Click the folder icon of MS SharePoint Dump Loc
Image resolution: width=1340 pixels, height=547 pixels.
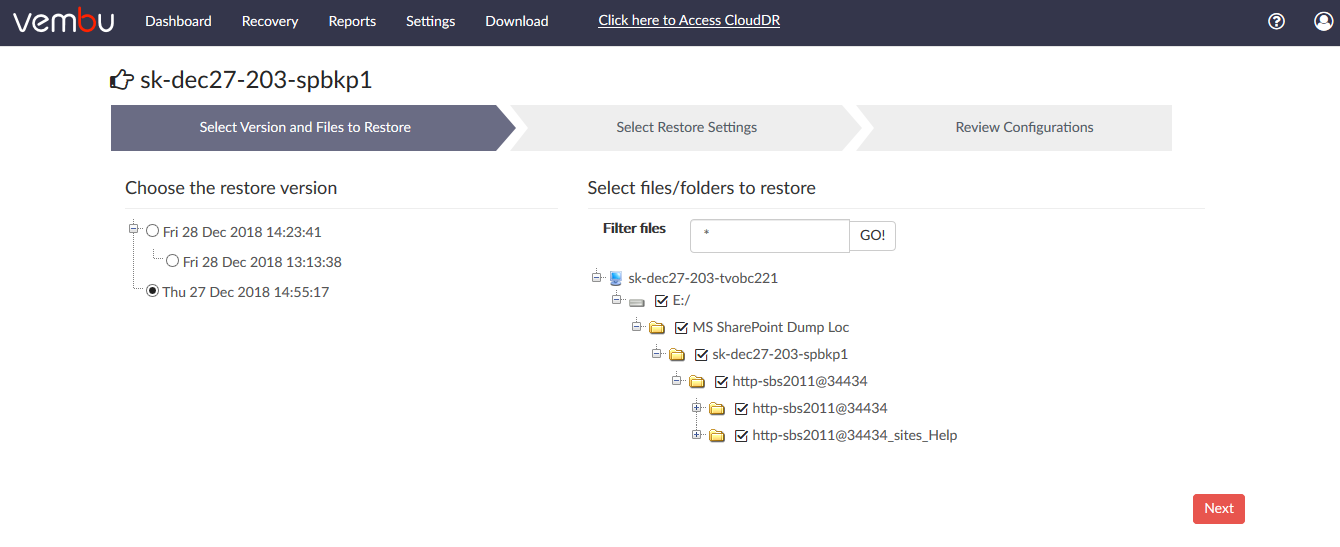click(657, 327)
